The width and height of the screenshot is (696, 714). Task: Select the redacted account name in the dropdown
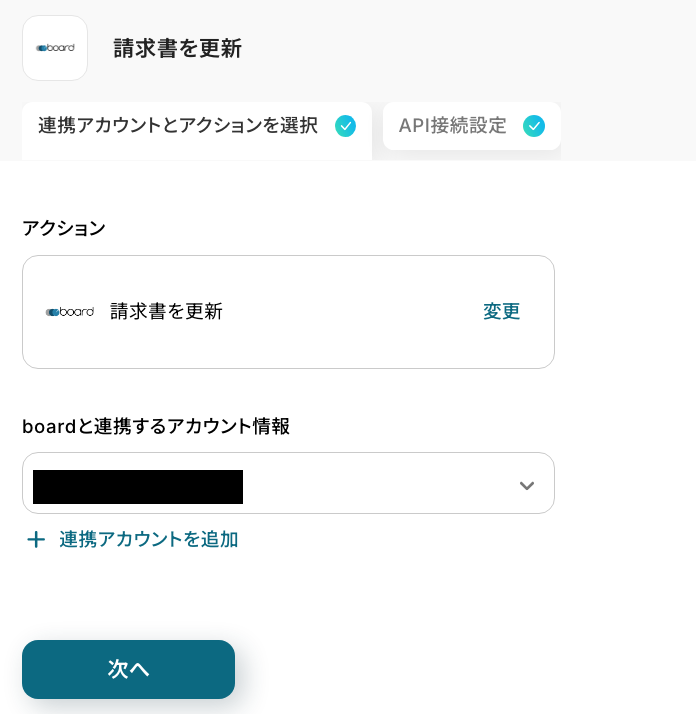[x=138, y=486]
